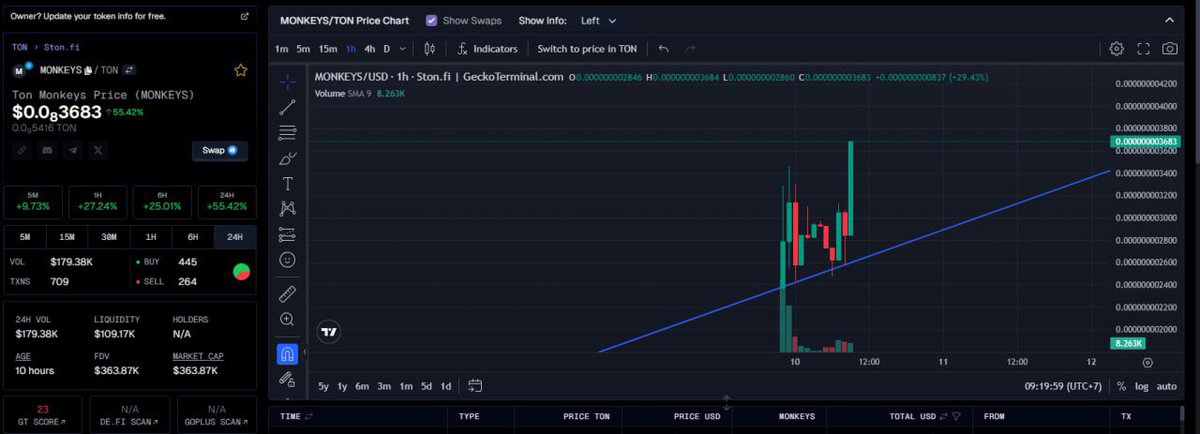Swap the MONKEYS/TON pair order icon
Screen dimensions: 1200x434
point(129,70)
